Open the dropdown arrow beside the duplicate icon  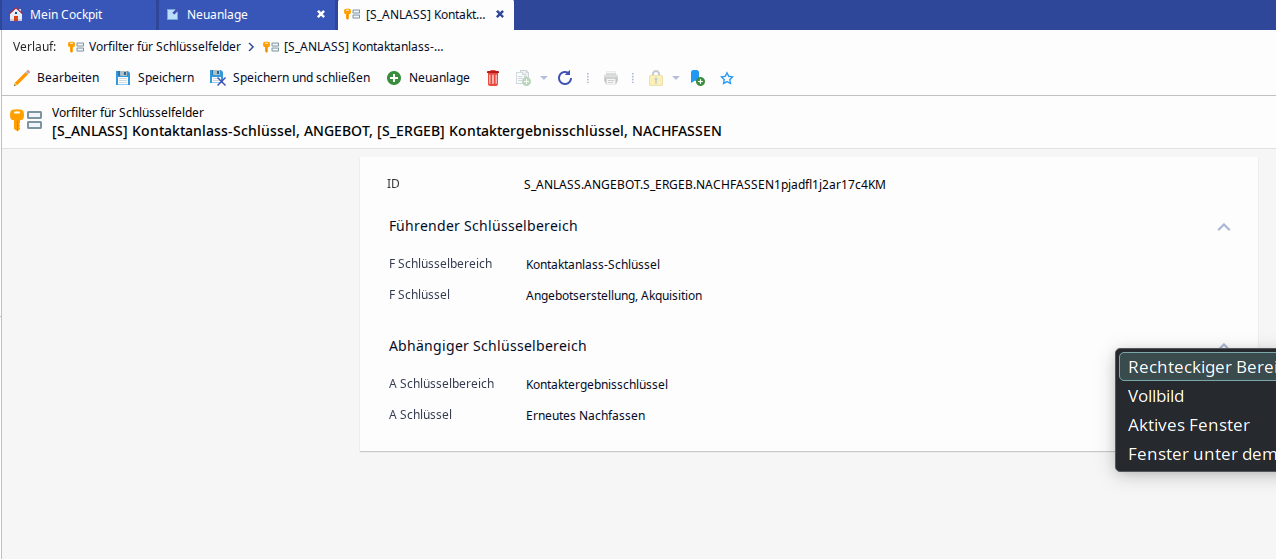543,78
